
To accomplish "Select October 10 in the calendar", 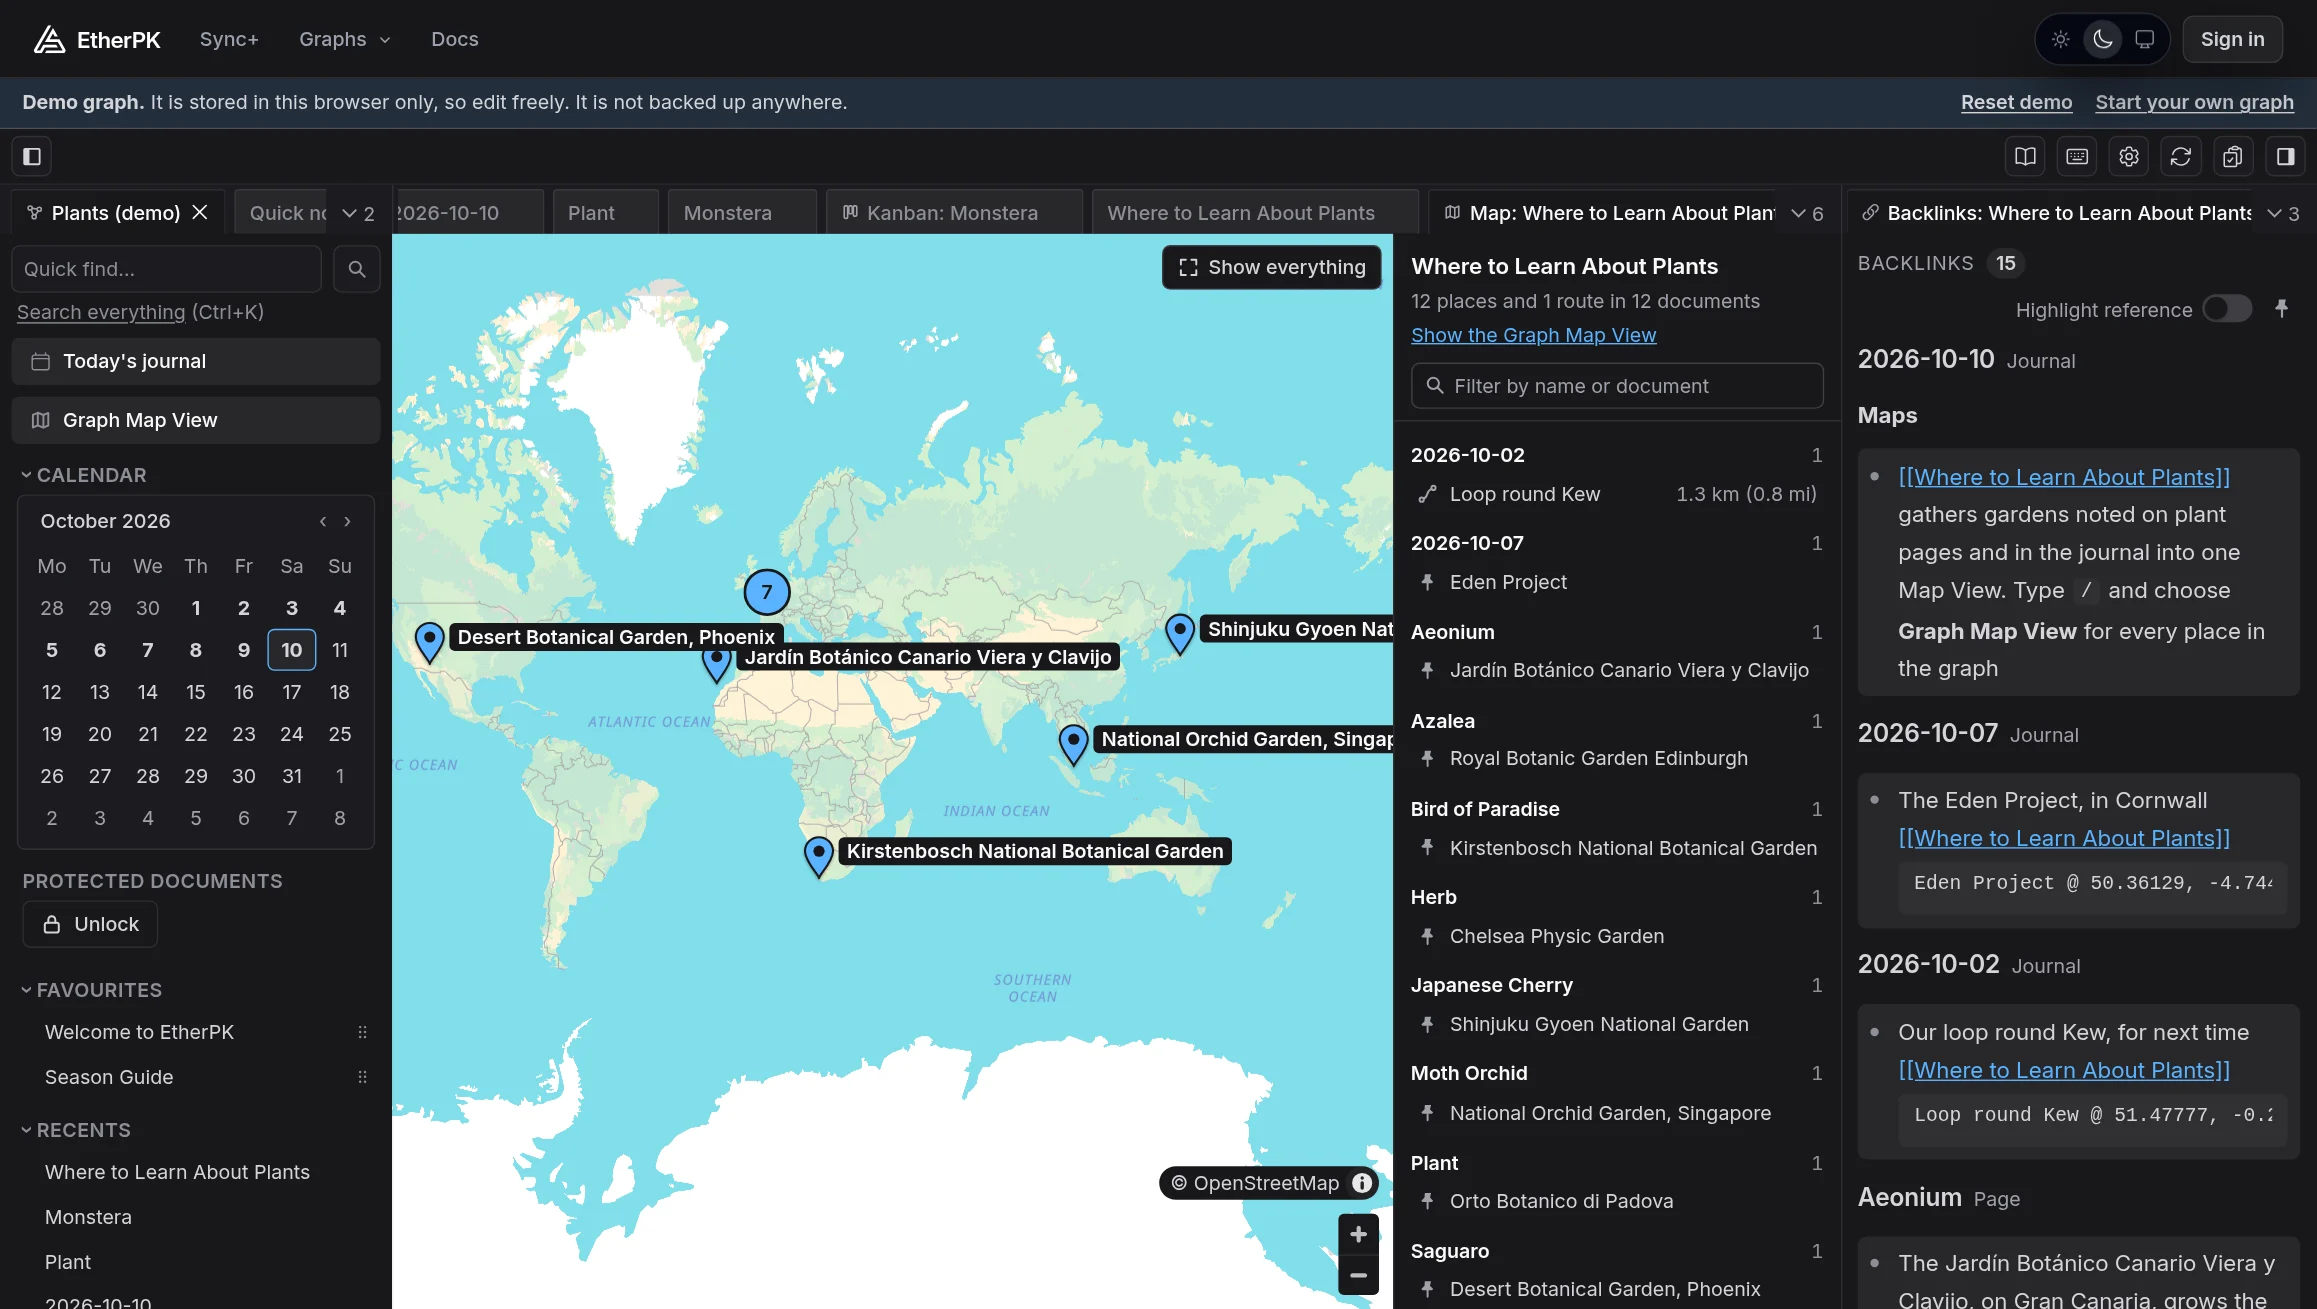I will coord(291,650).
